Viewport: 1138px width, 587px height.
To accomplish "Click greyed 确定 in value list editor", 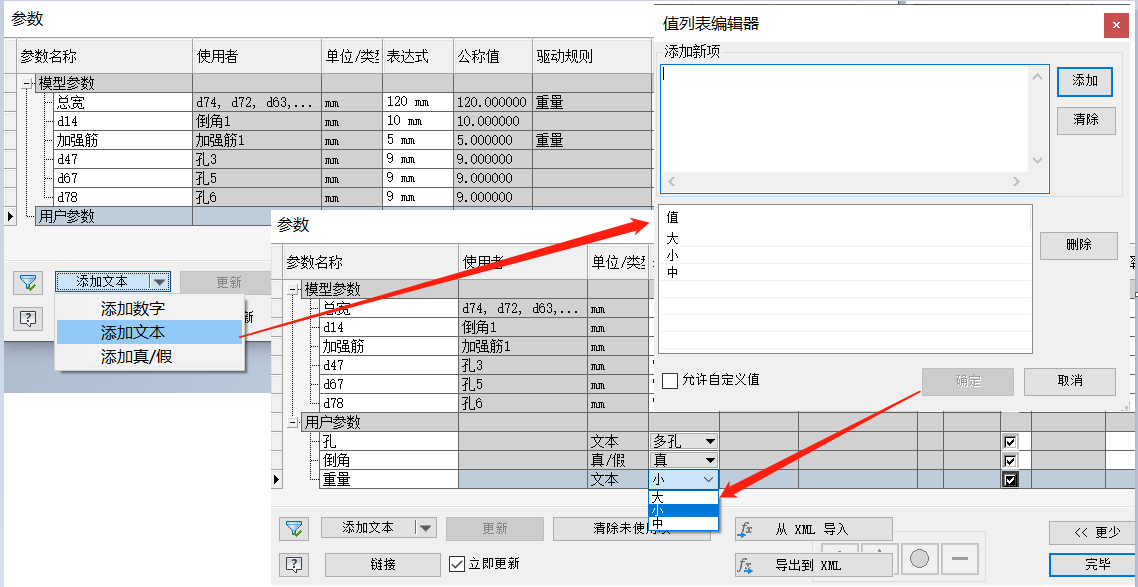I will click(967, 381).
